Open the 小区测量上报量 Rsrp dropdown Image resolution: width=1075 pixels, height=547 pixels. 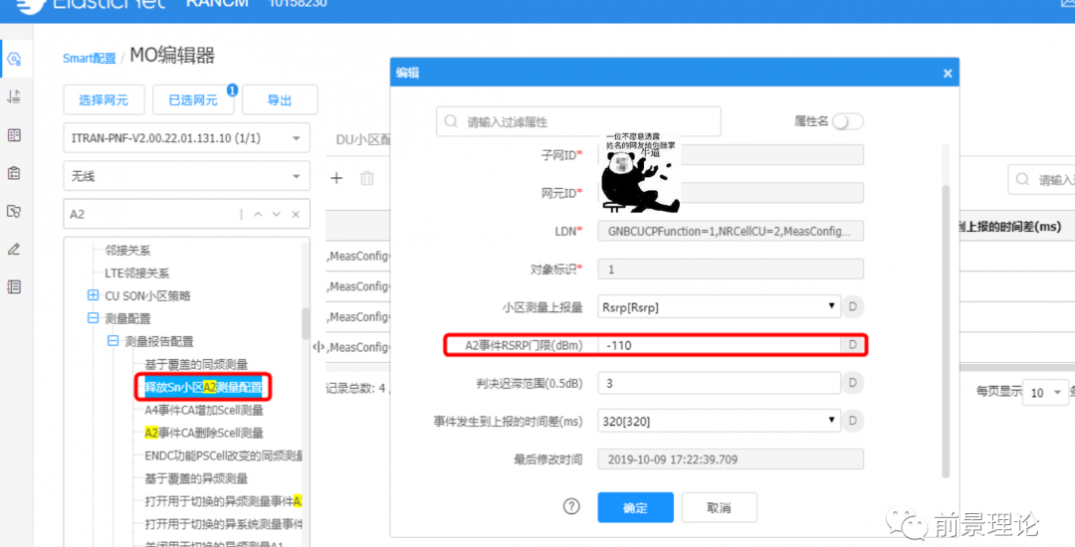[x=719, y=307]
